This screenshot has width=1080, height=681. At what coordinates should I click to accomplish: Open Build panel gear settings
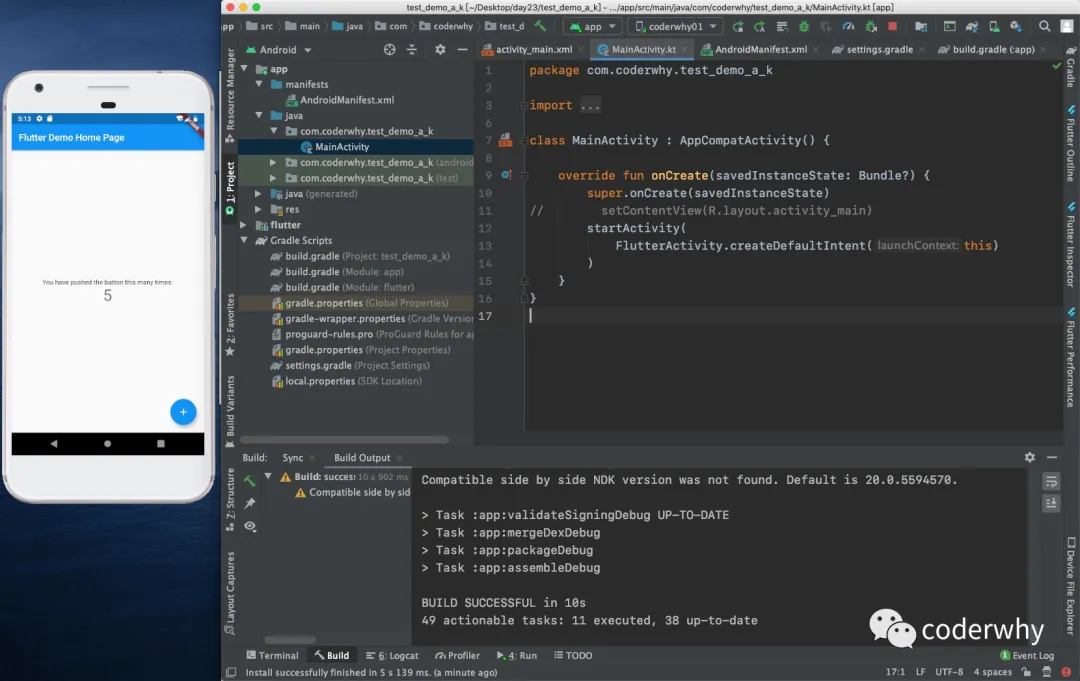[x=1030, y=457]
